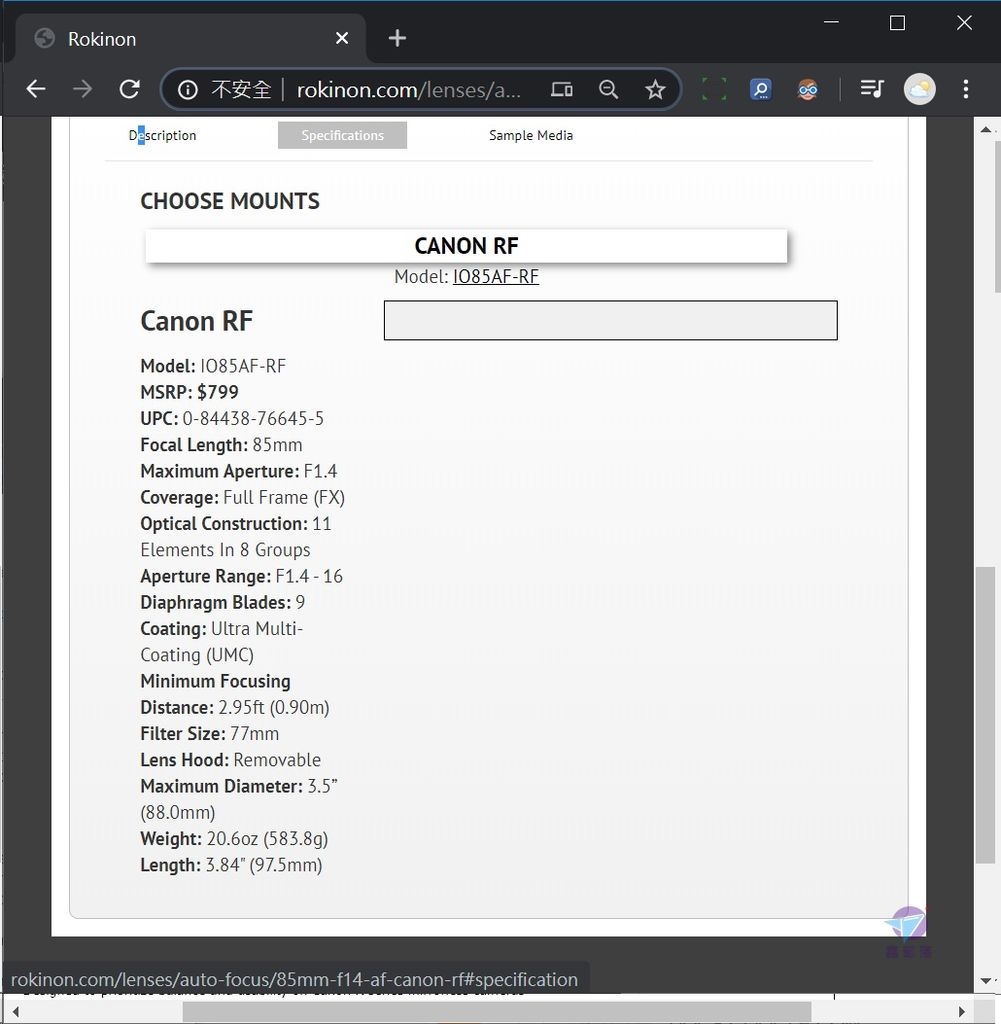Click the device/cast icon in address bar
The width and height of the screenshot is (1001, 1024).
(x=562, y=89)
